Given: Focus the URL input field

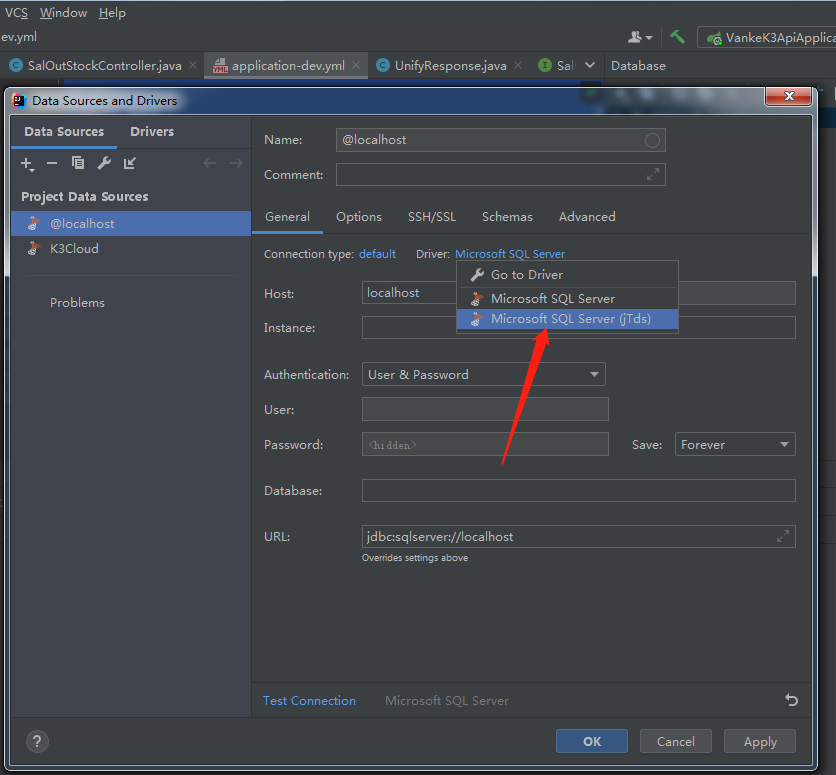Looking at the screenshot, I should (578, 536).
